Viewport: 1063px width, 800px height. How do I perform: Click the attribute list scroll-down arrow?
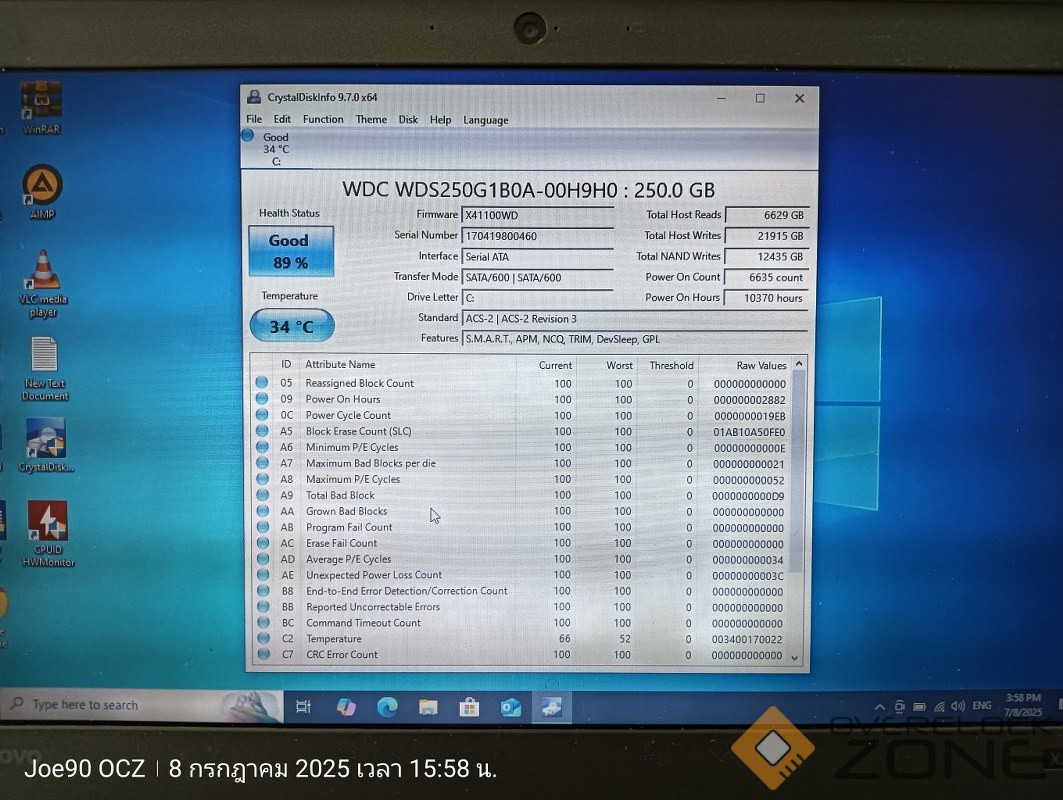click(795, 657)
